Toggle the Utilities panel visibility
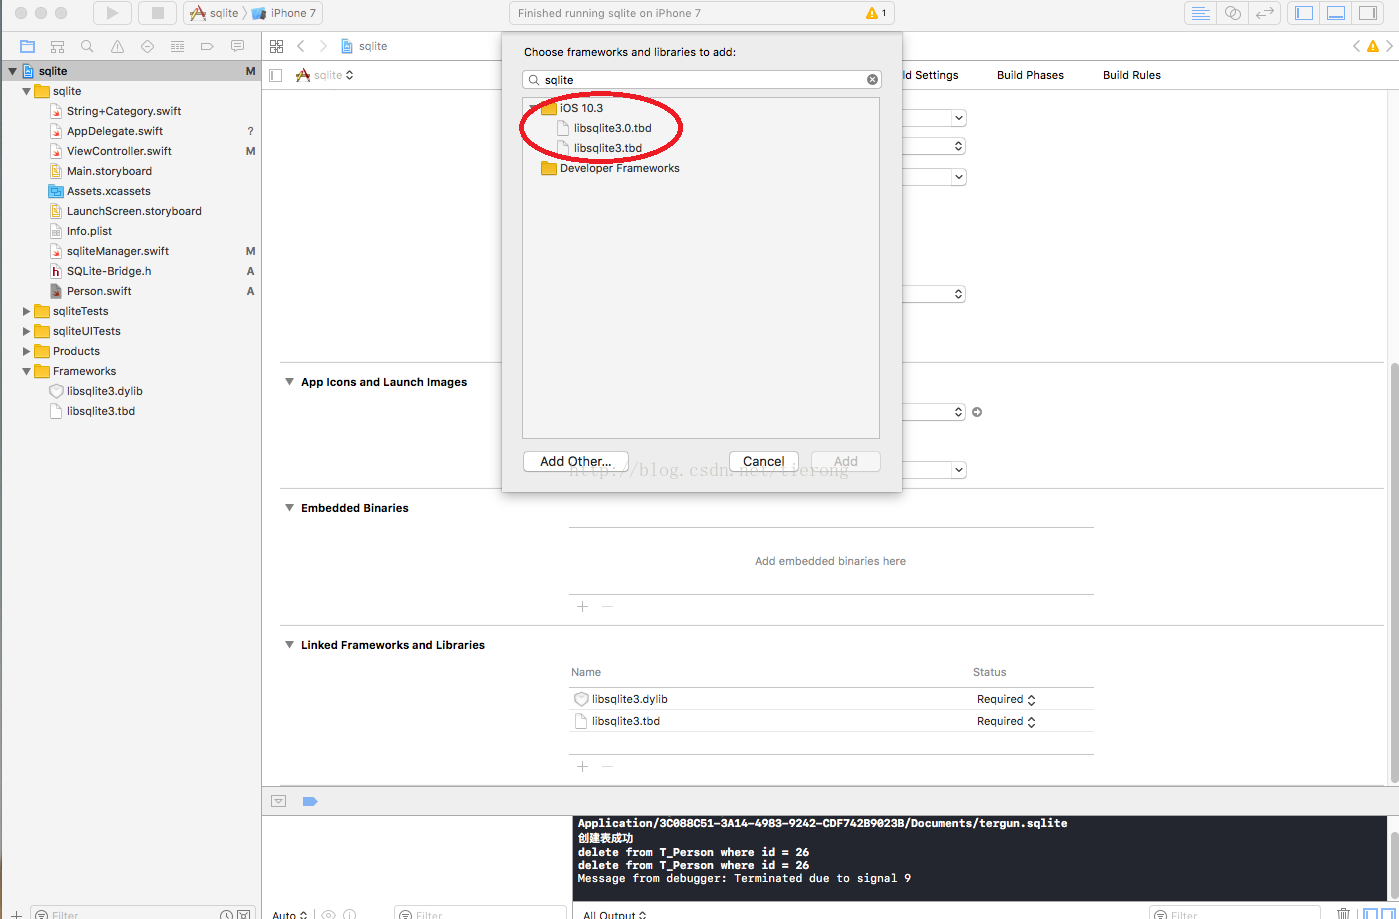This screenshot has height=919, width=1399. pos(1367,13)
